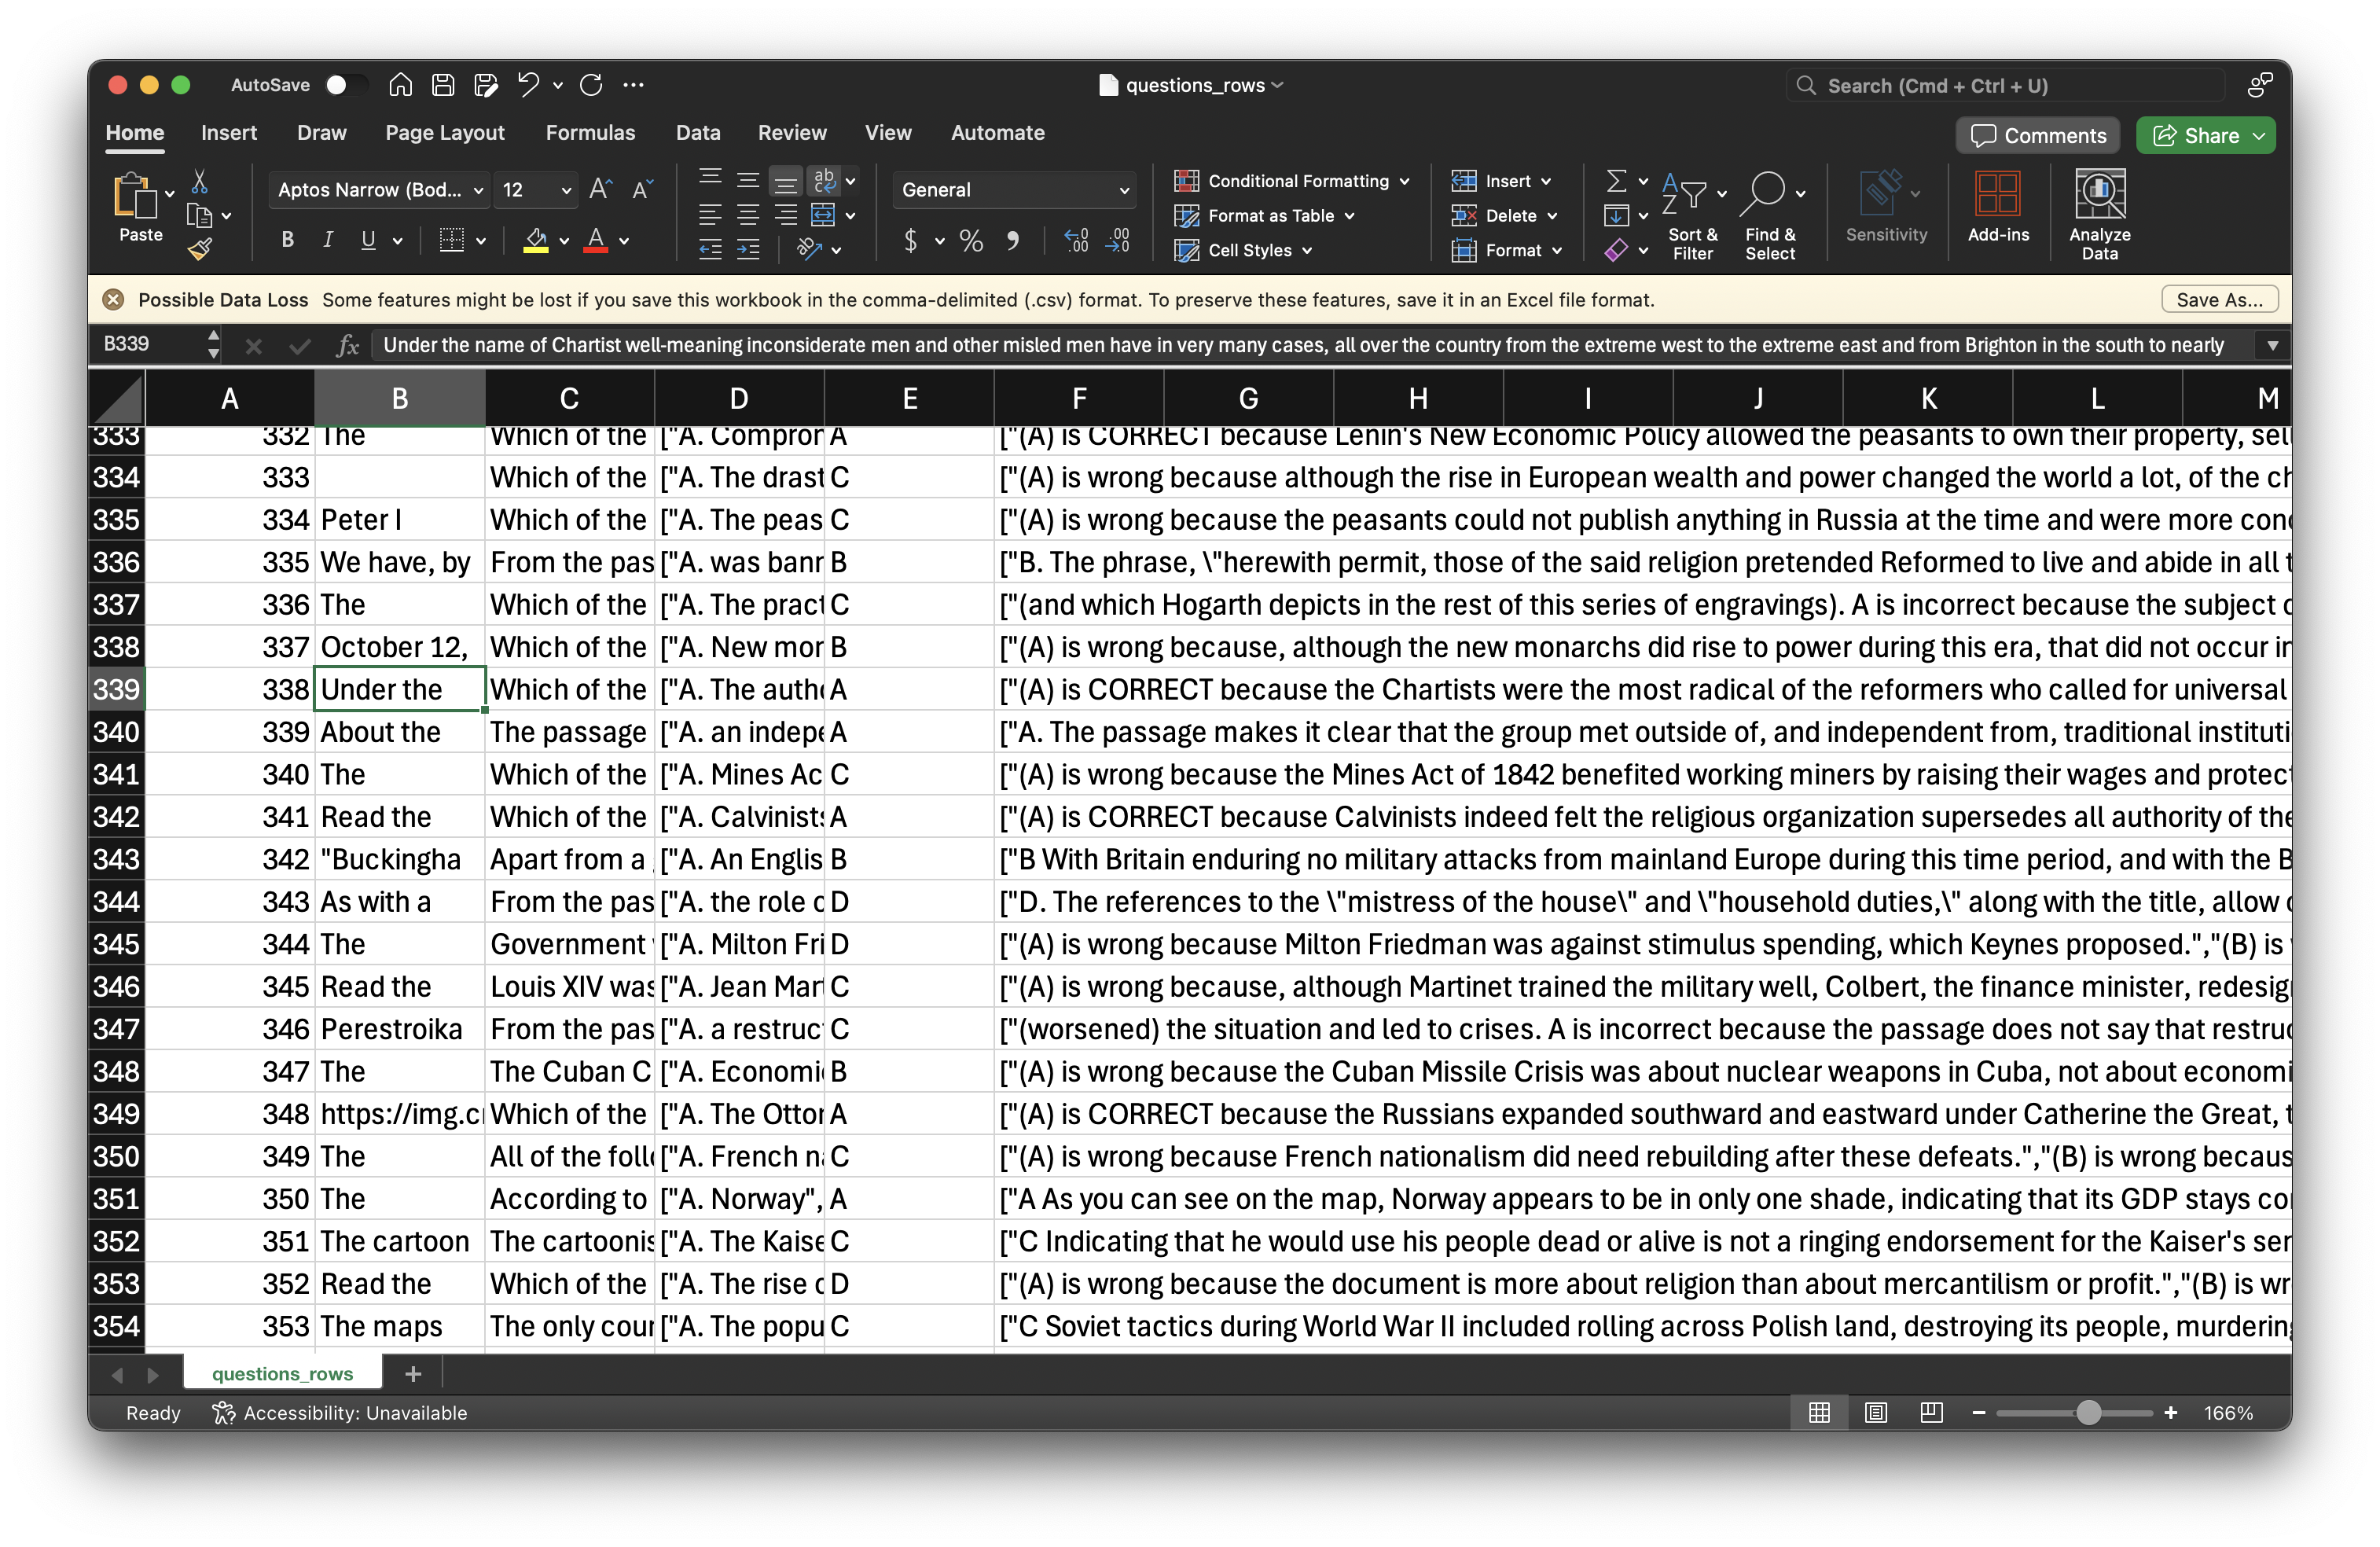The width and height of the screenshot is (2380, 1547).
Task: Expand the Delete cells dropdown
Action: pyautogui.click(x=1552, y=216)
